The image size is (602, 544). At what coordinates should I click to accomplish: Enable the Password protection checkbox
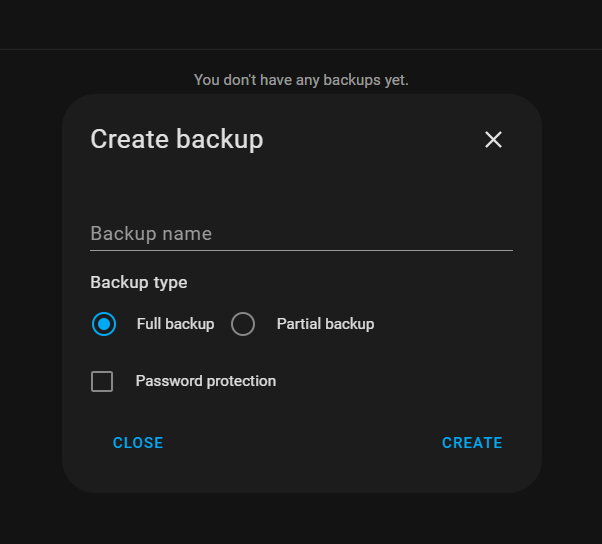click(102, 381)
